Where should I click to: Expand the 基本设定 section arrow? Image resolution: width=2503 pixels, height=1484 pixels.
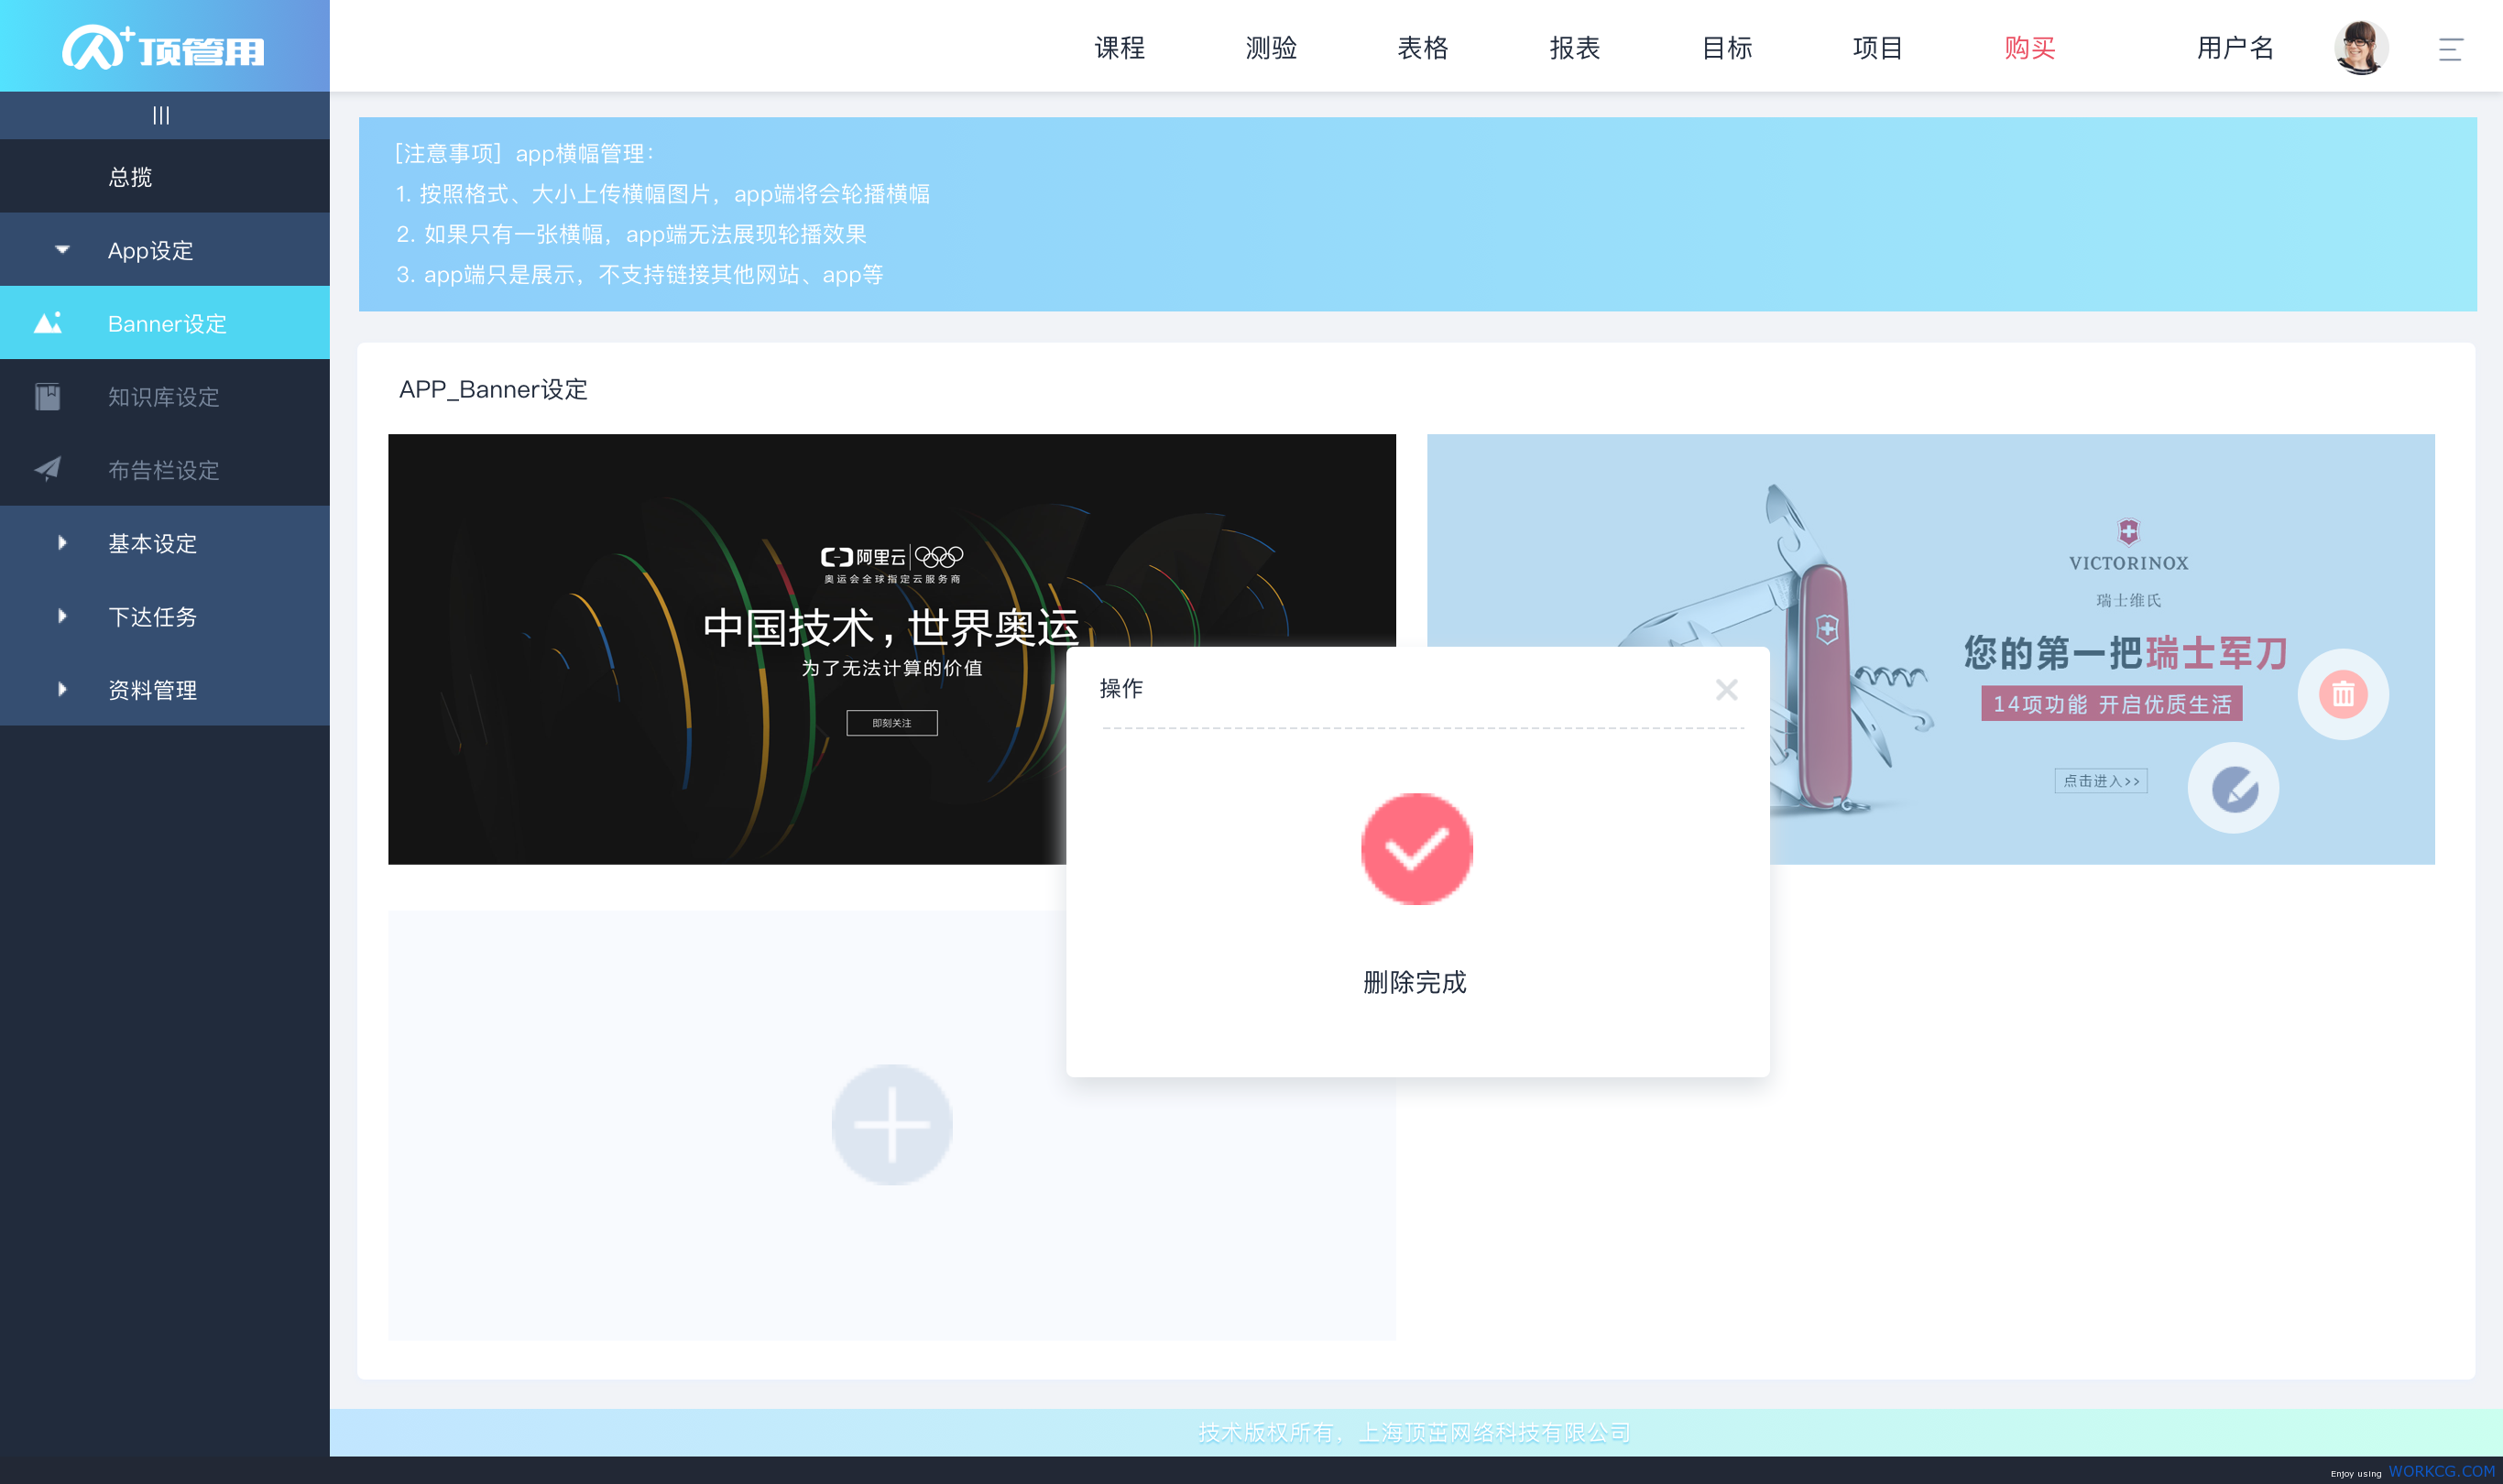(62, 543)
